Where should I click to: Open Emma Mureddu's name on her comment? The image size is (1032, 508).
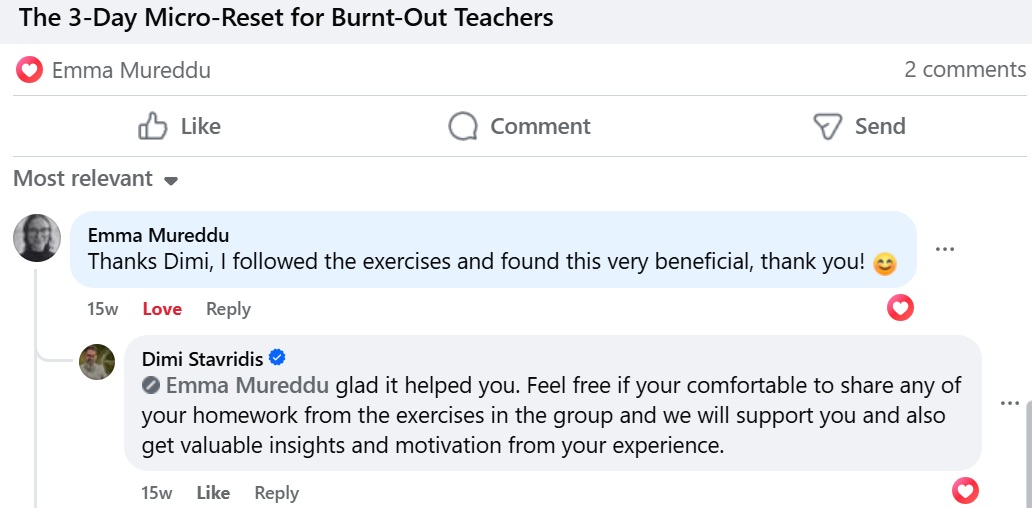tap(158, 236)
